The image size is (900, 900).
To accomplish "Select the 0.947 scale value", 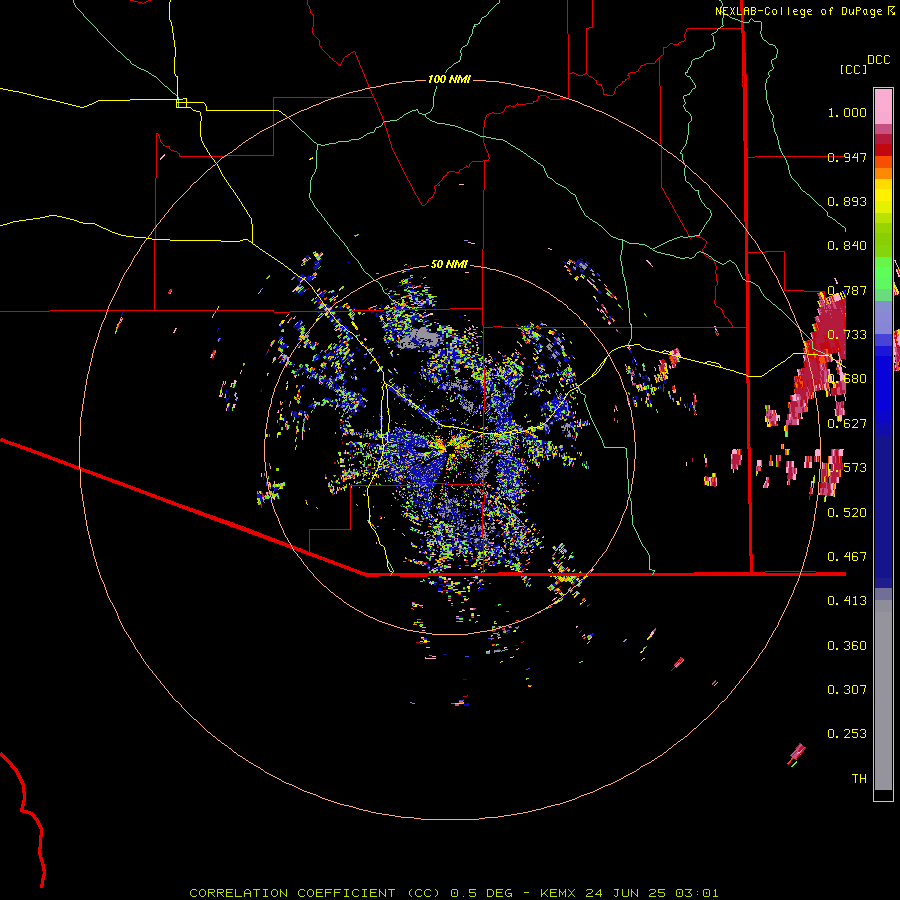I will pyautogui.click(x=847, y=157).
